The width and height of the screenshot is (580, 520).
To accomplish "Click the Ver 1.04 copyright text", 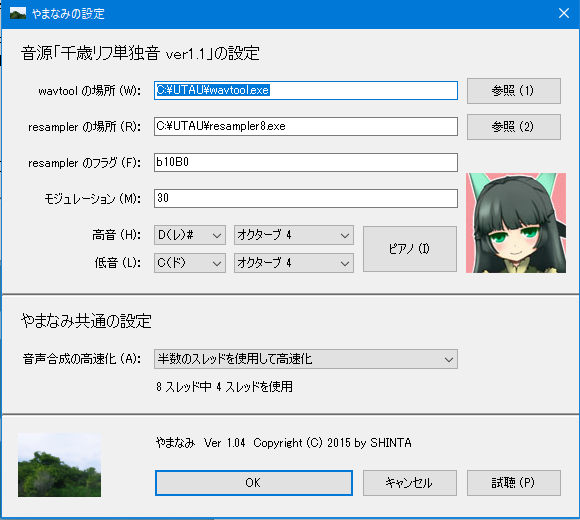I will (283, 443).
